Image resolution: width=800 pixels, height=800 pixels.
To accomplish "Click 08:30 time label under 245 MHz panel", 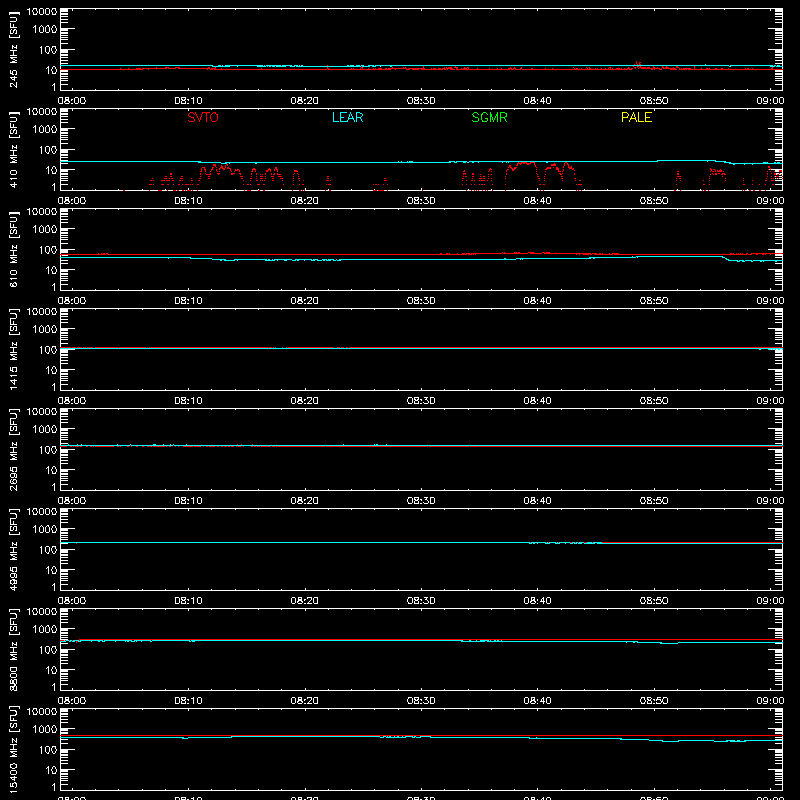I will tap(421, 101).
